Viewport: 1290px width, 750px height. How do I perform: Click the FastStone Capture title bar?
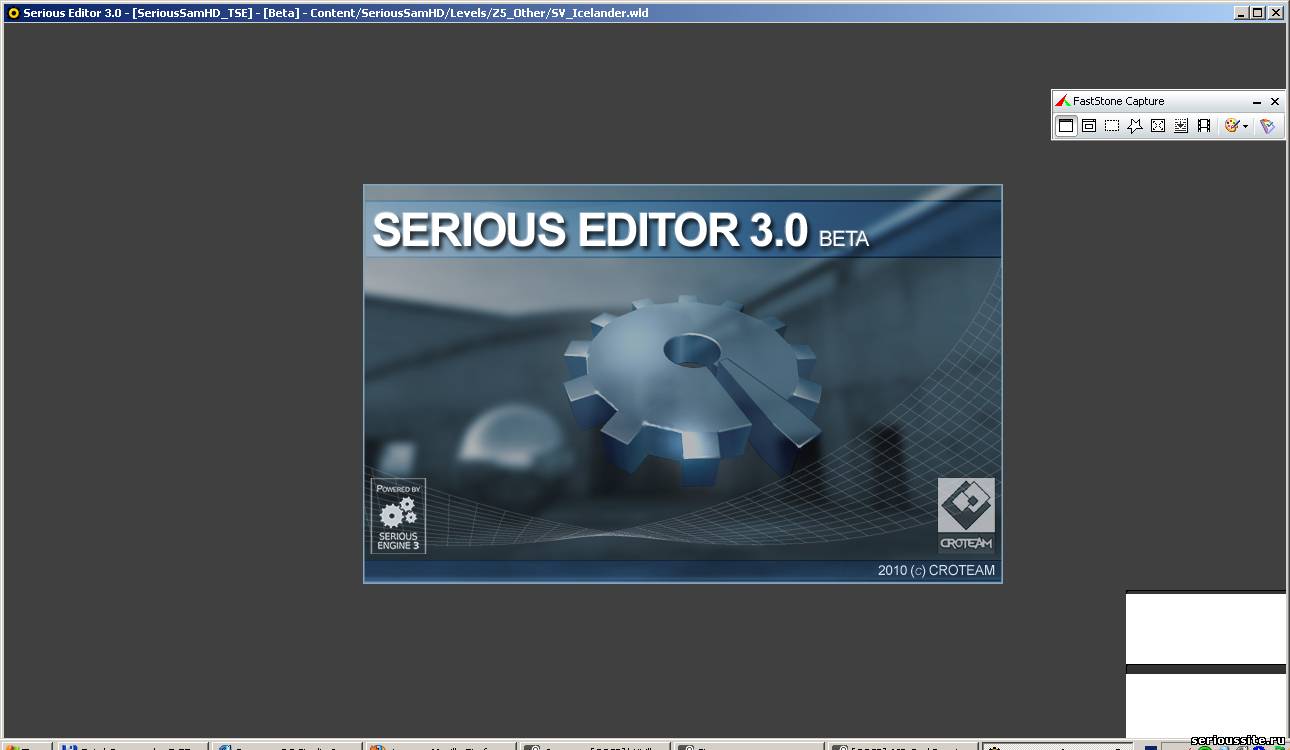tap(1150, 101)
